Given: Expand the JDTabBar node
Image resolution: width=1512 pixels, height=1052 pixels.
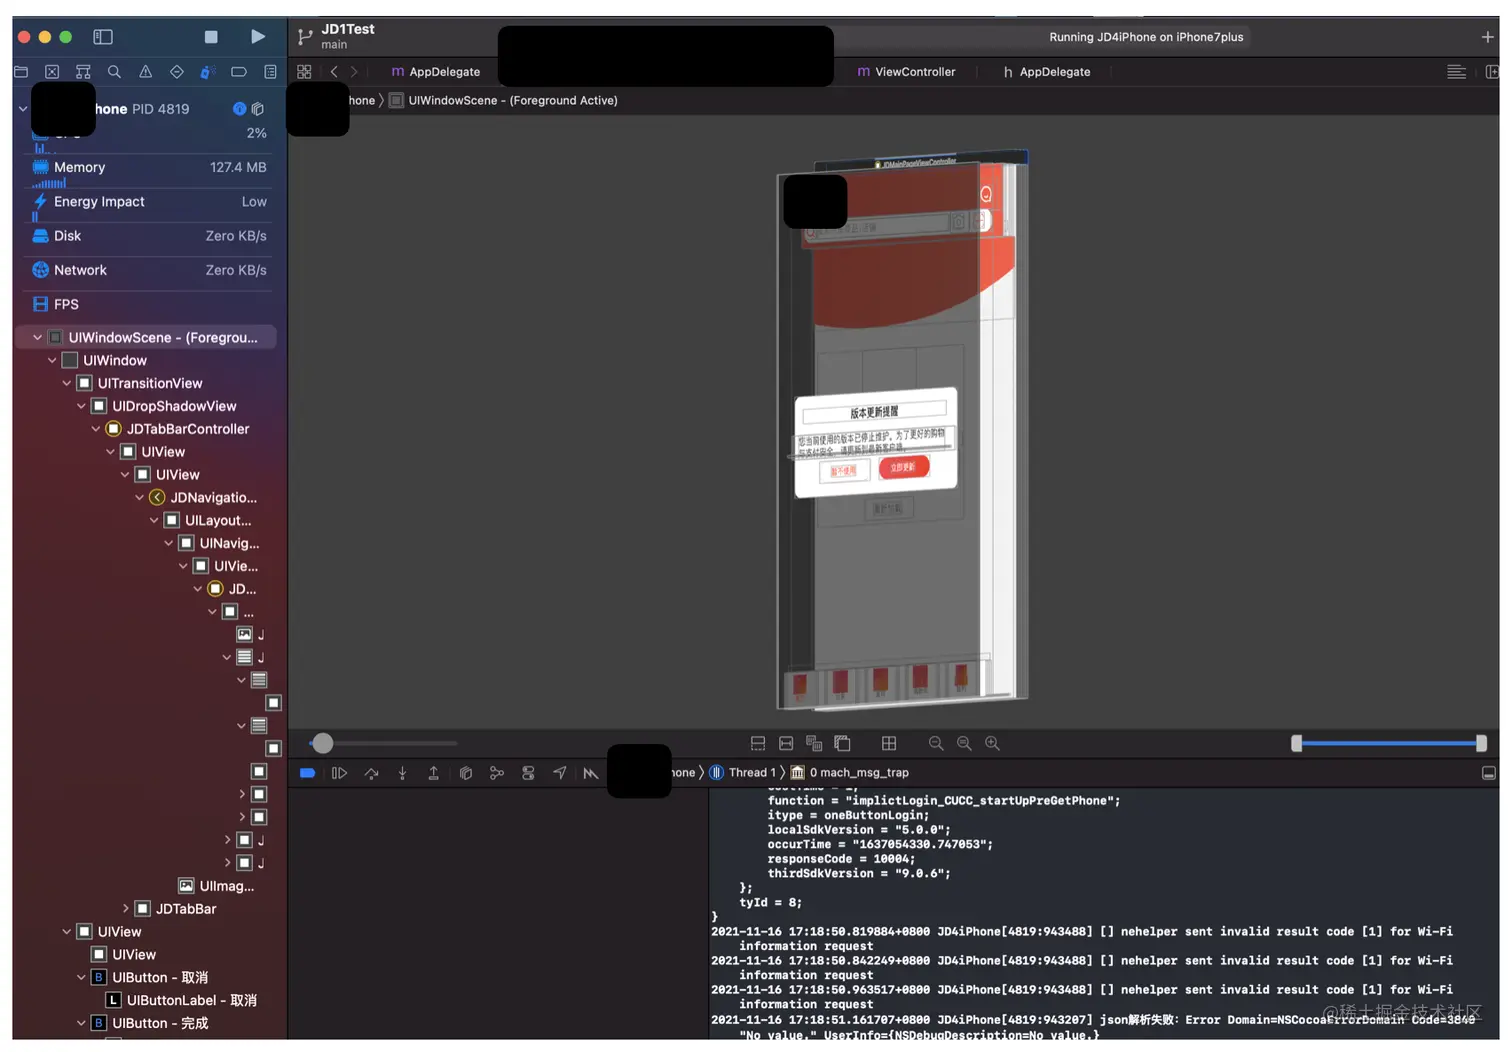Looking at the screenshot, I should (x=126, y=909).
